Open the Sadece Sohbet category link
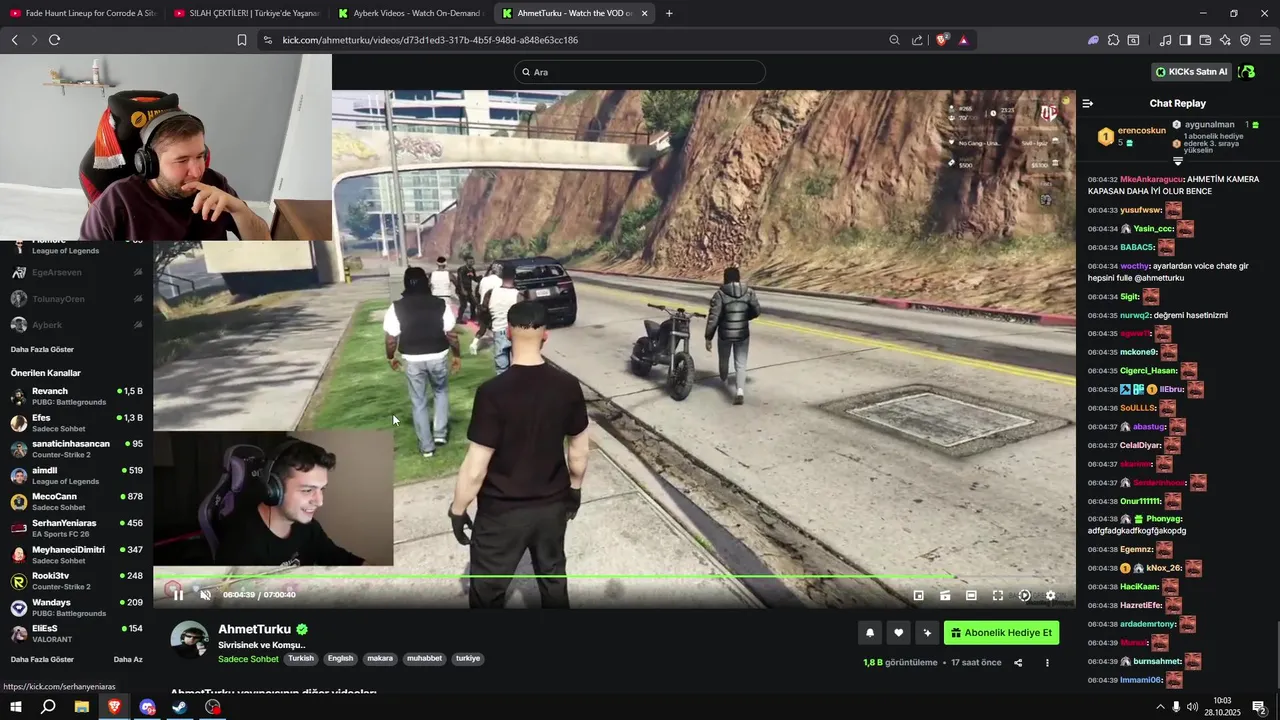1280x720 pixels. click(x=248, y=659)
